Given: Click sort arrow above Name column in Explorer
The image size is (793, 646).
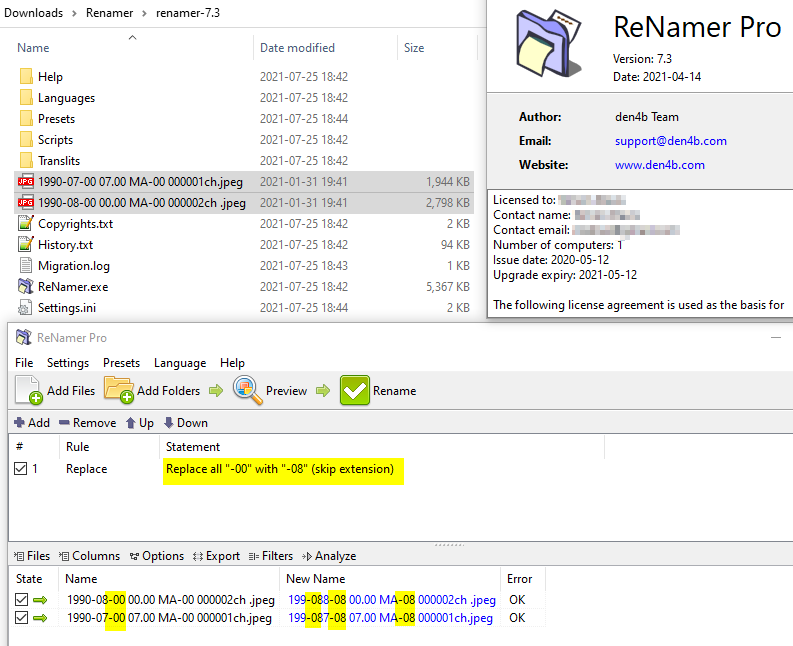Looking at the screenshot, I should tap(133, 37).
